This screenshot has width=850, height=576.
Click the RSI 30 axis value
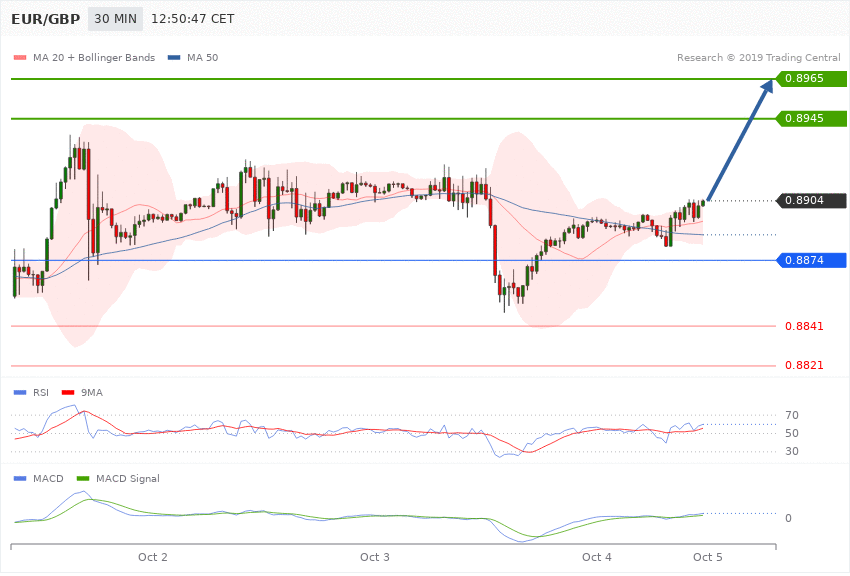[791, 451]
